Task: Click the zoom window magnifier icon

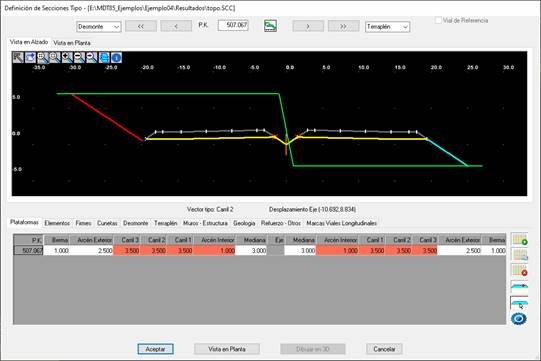Action: point(42,57)
